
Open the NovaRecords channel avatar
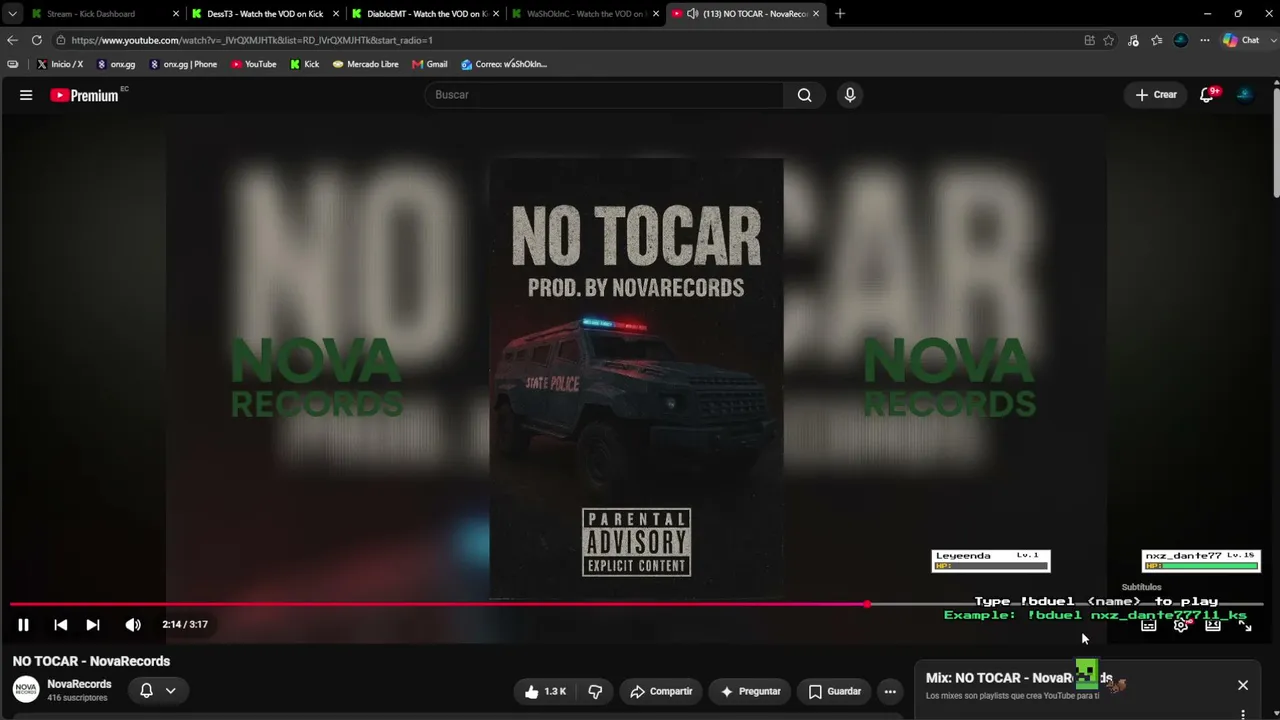[26, 690]
